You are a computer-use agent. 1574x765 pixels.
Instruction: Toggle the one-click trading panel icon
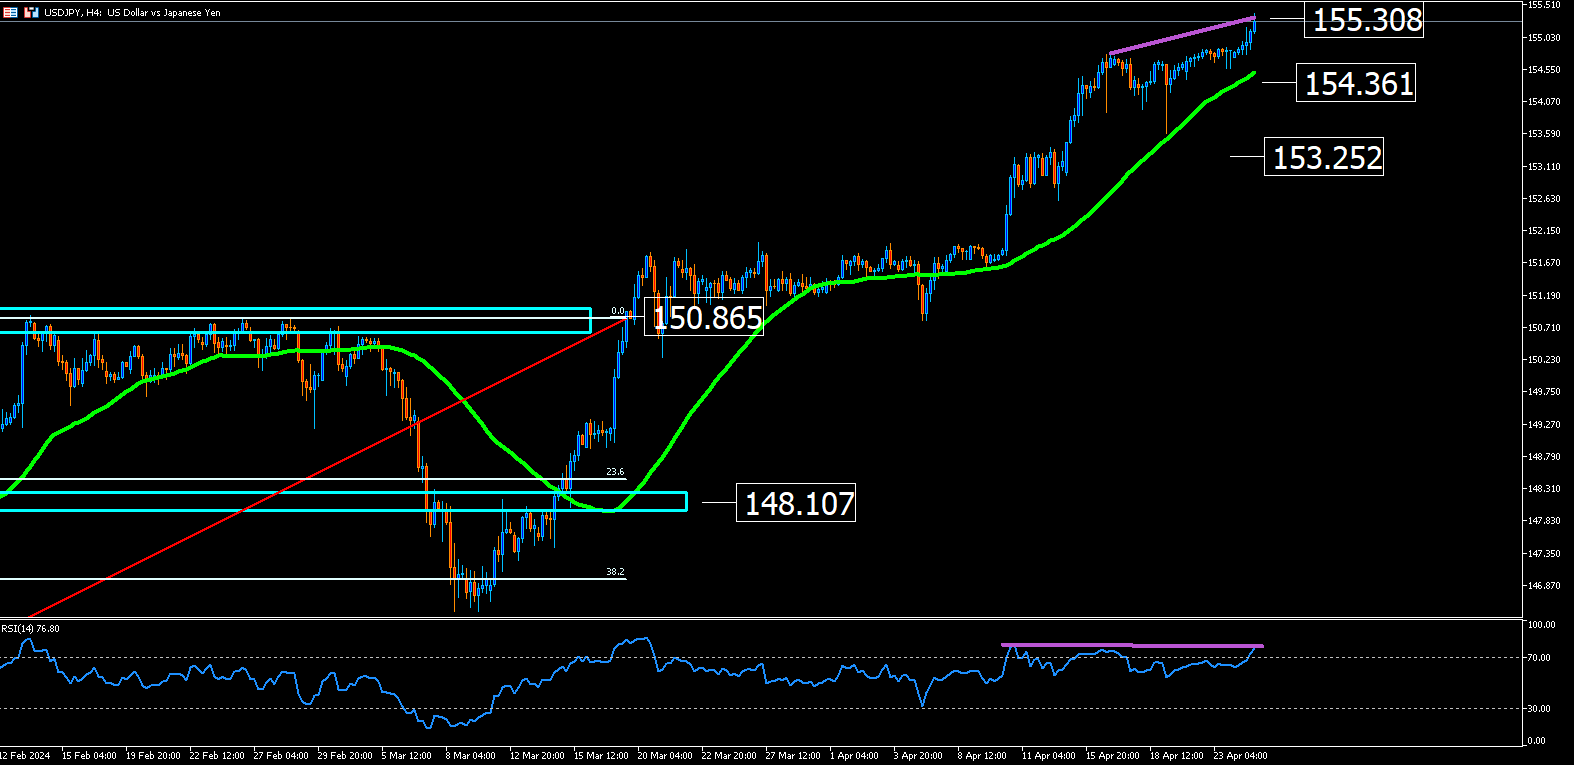pyautogui.click(x=32, y=13)
